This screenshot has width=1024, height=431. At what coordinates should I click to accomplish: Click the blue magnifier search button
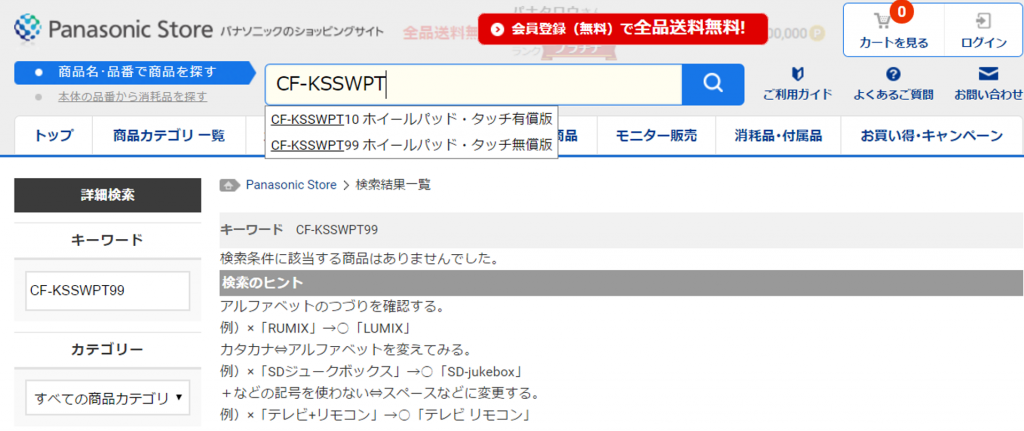pos(712,84)
